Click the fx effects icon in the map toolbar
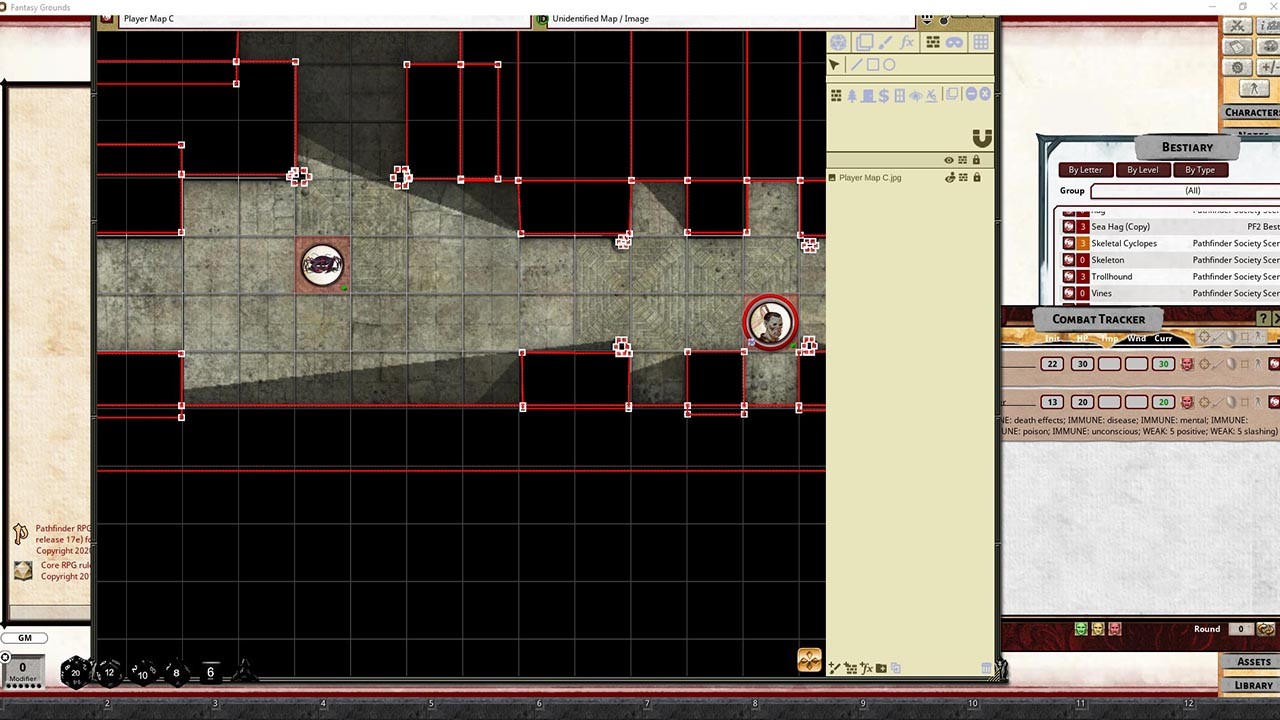The image size is (1280, 720). coord(907,42)
